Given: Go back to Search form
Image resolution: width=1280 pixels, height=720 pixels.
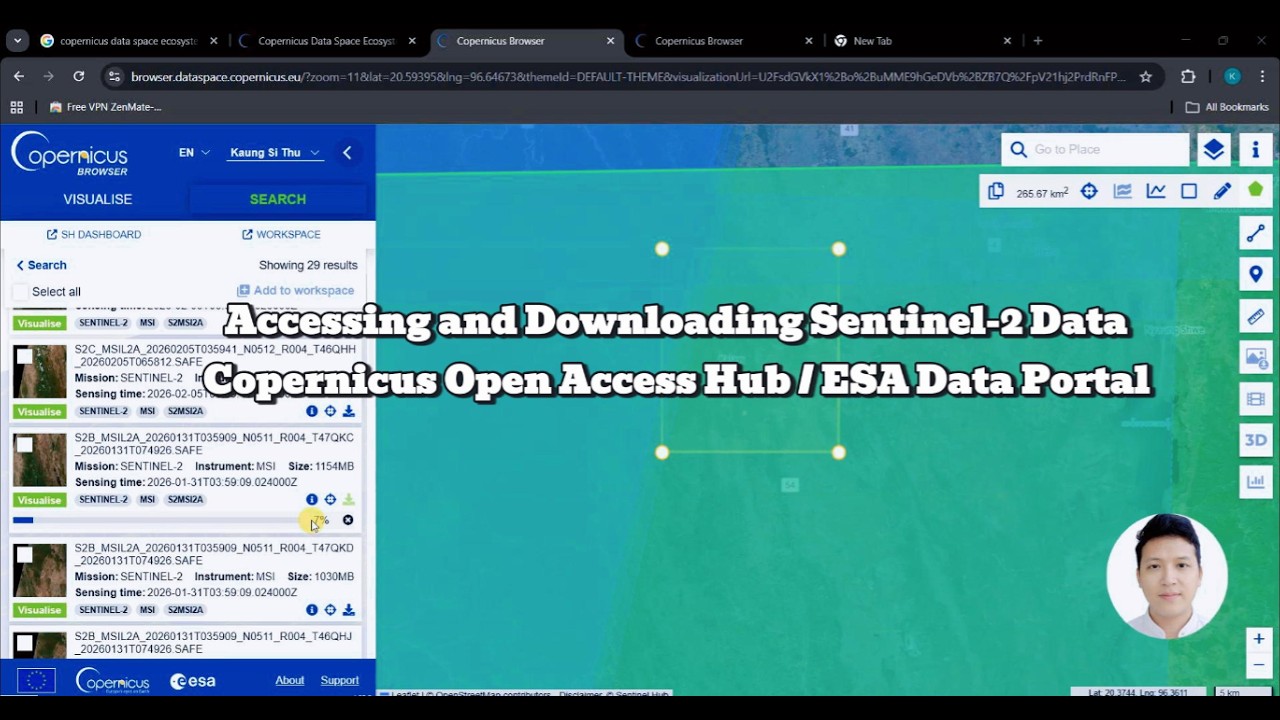Looking at the screenshot, I should coord(41,265).
